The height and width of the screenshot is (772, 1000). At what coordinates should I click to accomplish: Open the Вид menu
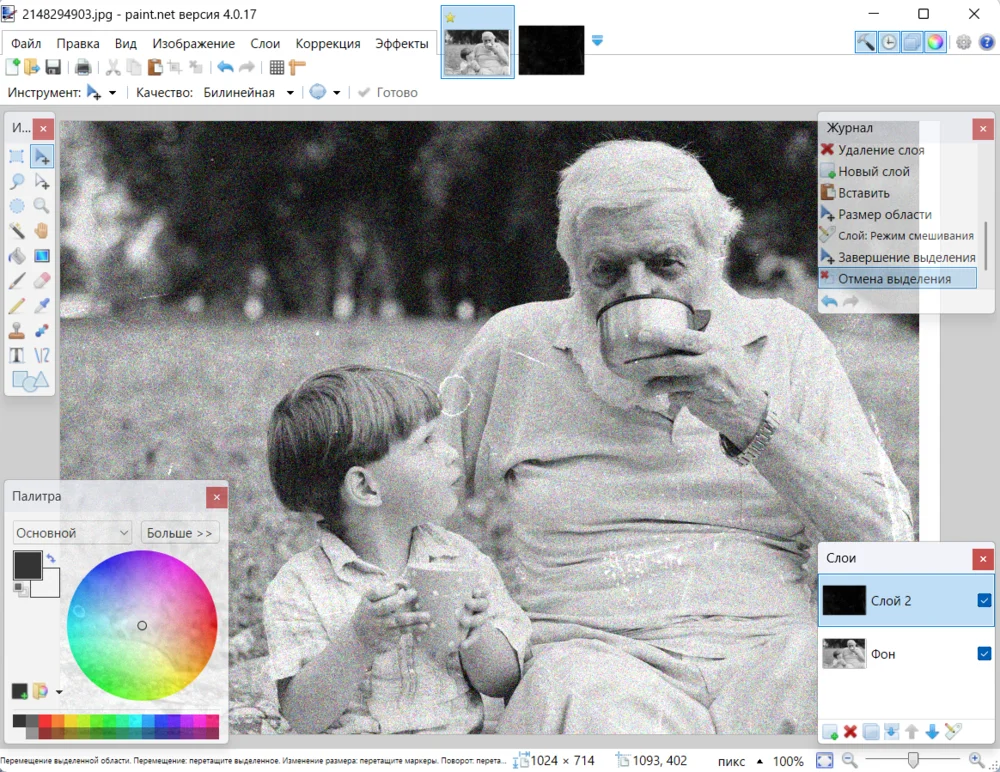[x=126, y=43]
